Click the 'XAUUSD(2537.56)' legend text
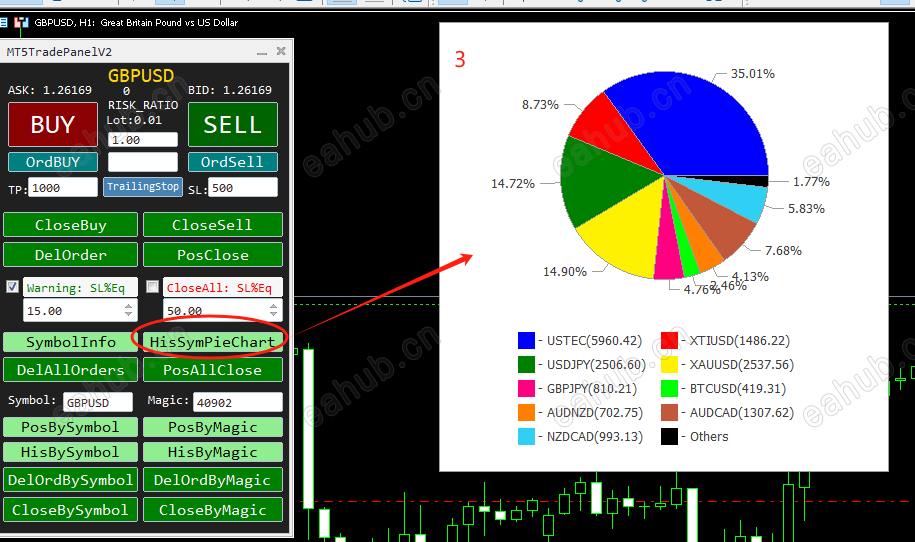The height and width of the screenshot is (542, 915). [742, 365]
